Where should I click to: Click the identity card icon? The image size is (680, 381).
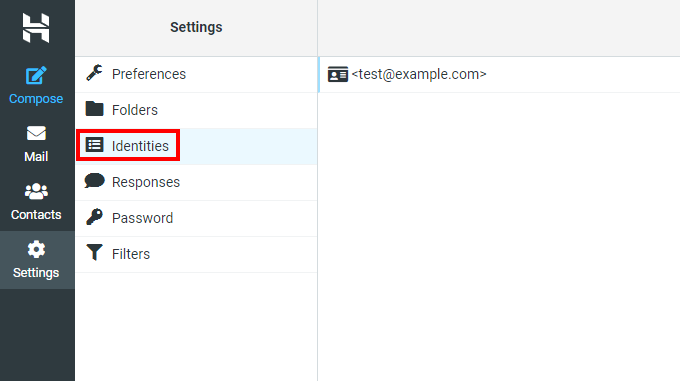coord(337,75)
